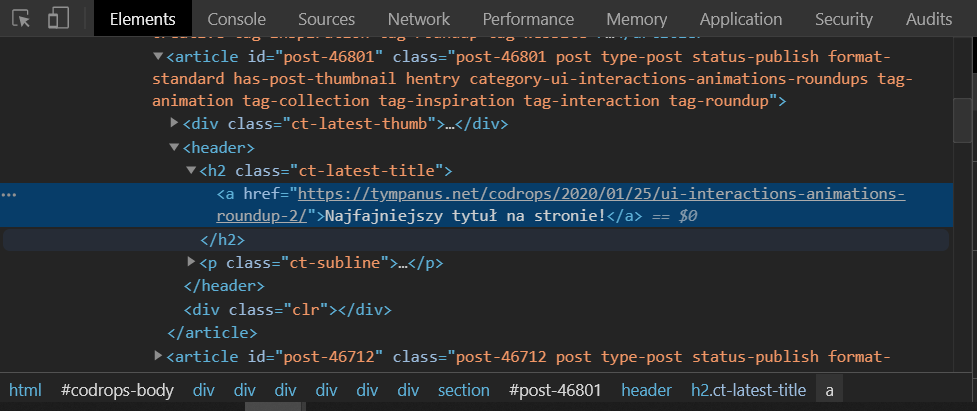This screenshot has width=977, height=411.
Task: Select #post-46801 in the breadcrumb
Action: (x=555, y=390)
